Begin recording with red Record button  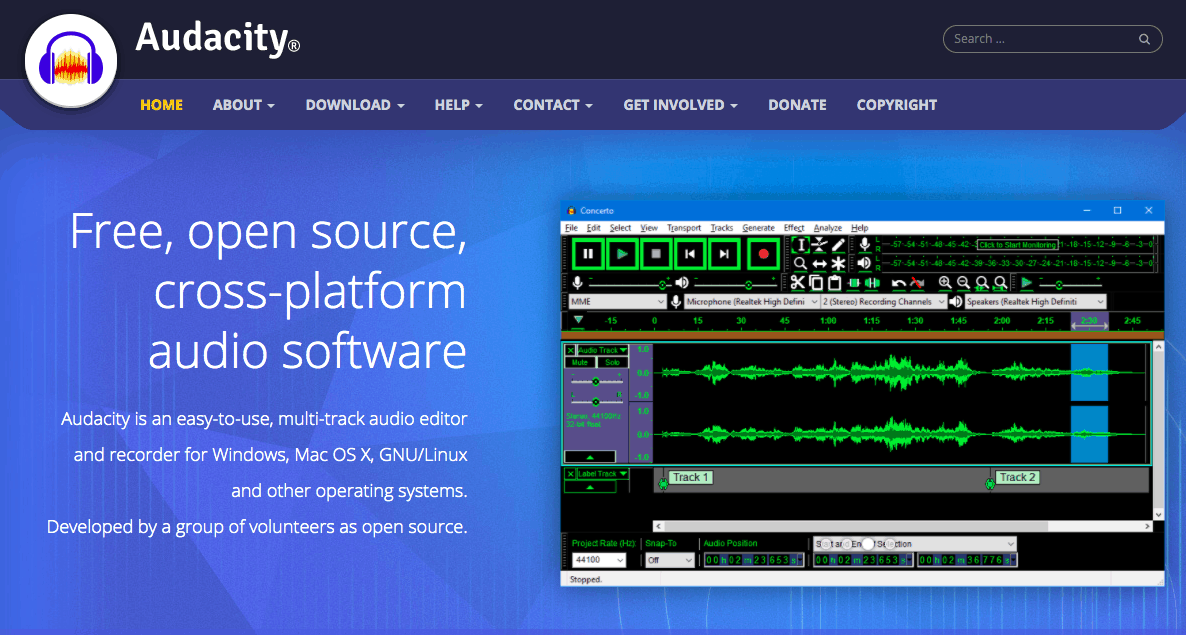coord(763,254)
